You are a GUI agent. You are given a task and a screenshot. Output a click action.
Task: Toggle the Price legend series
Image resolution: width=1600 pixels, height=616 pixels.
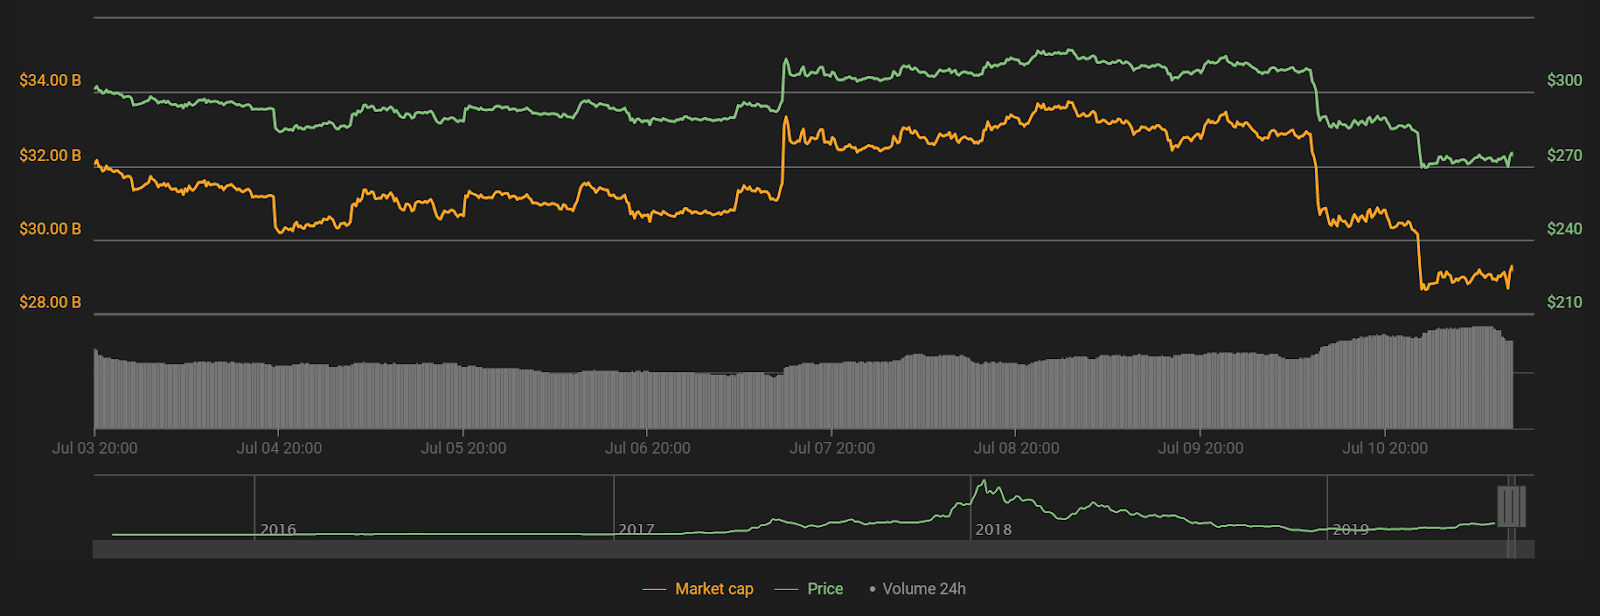[809, 589]
